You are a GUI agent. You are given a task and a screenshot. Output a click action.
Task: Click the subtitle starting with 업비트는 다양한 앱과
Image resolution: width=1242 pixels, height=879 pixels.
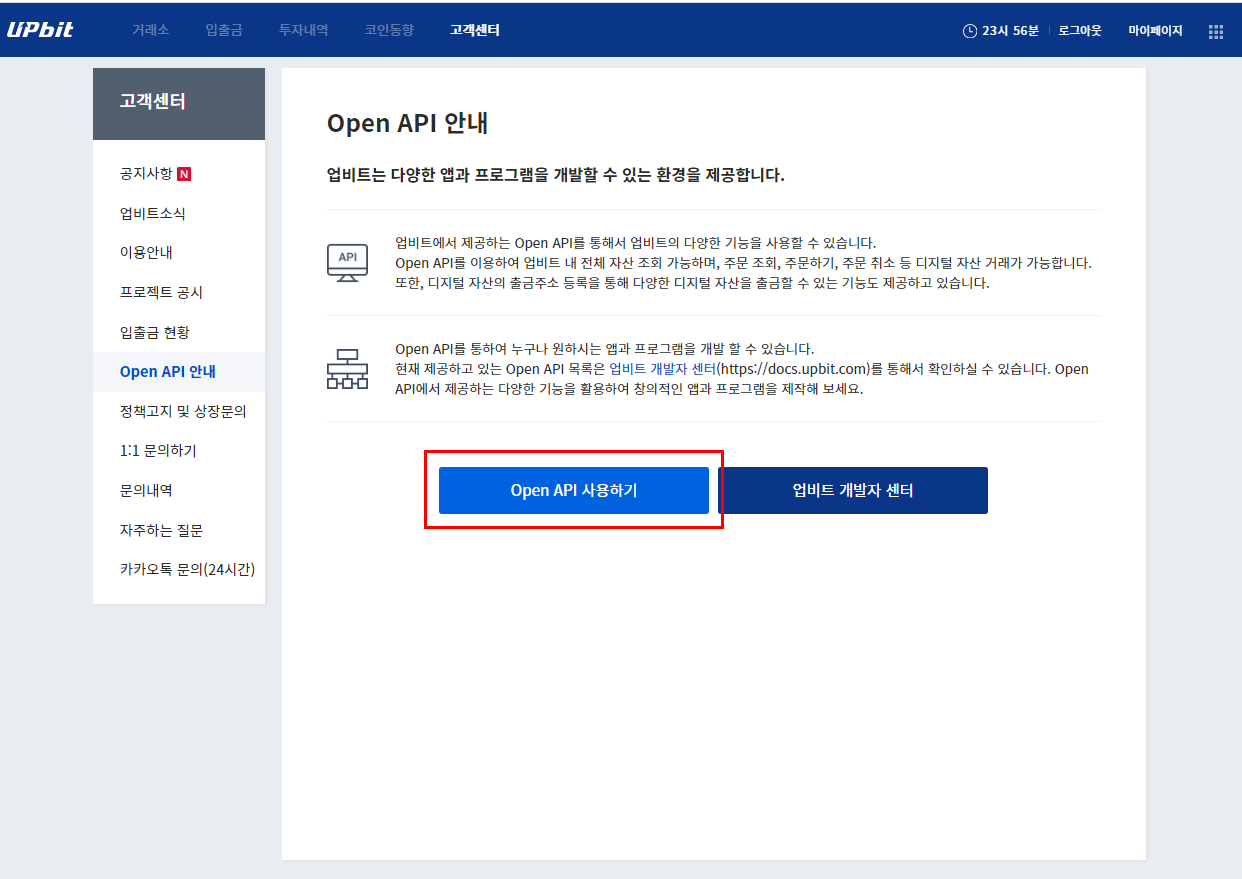[556, 175]
